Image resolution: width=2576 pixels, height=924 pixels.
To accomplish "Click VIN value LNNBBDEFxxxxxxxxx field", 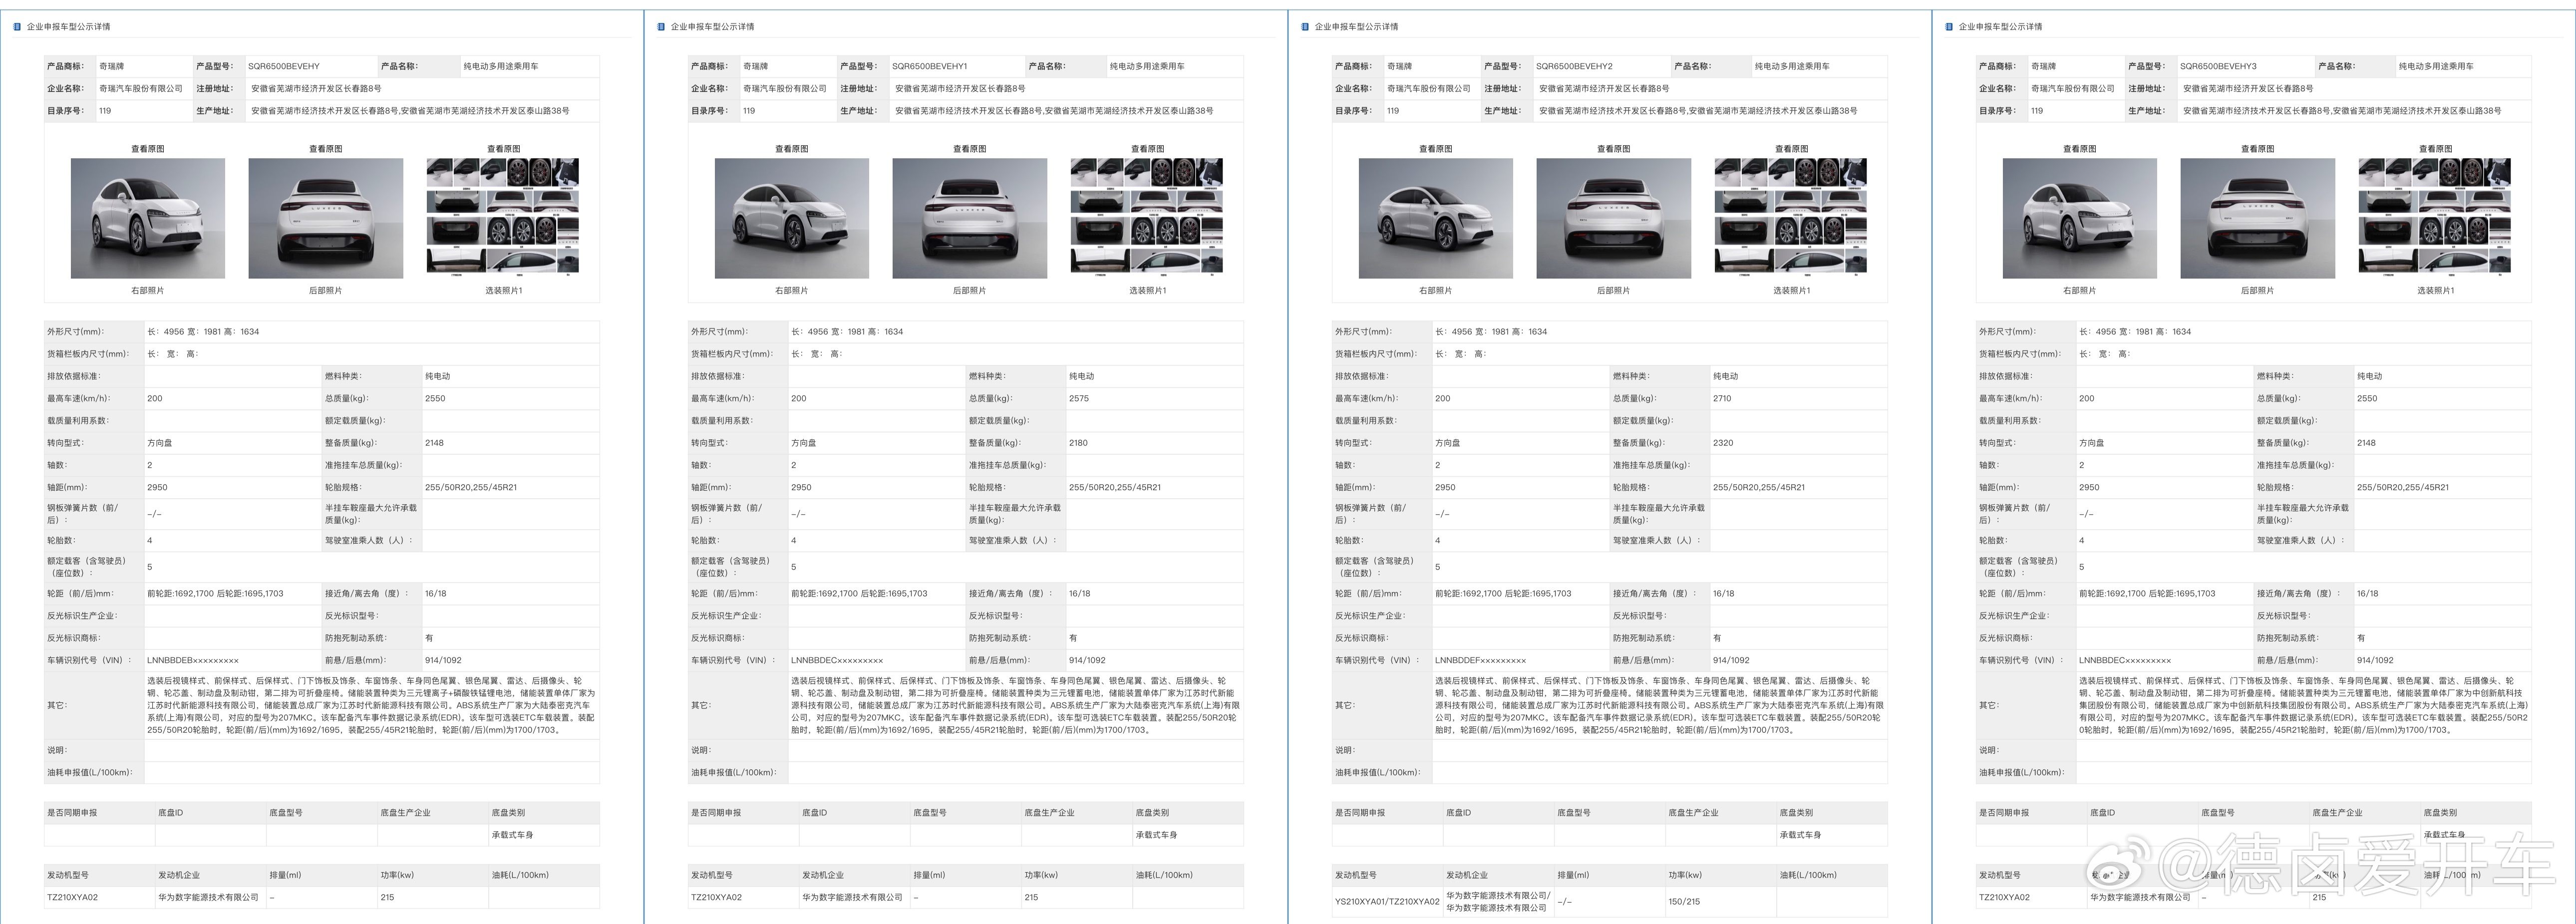I will pos(1480,660).
